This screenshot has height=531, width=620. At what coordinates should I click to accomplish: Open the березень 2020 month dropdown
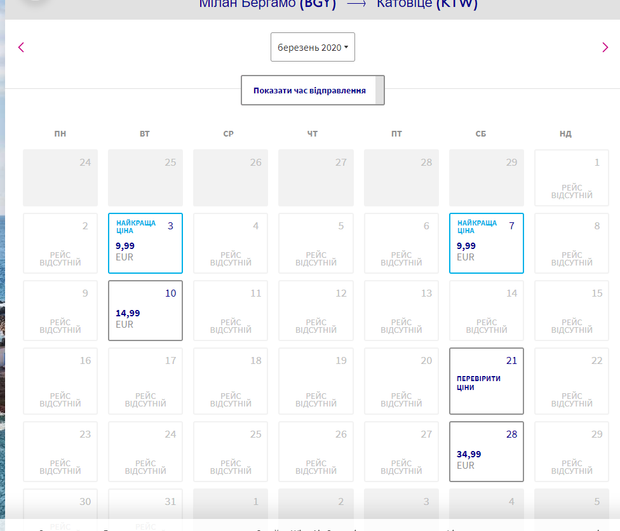coord(312,47)
